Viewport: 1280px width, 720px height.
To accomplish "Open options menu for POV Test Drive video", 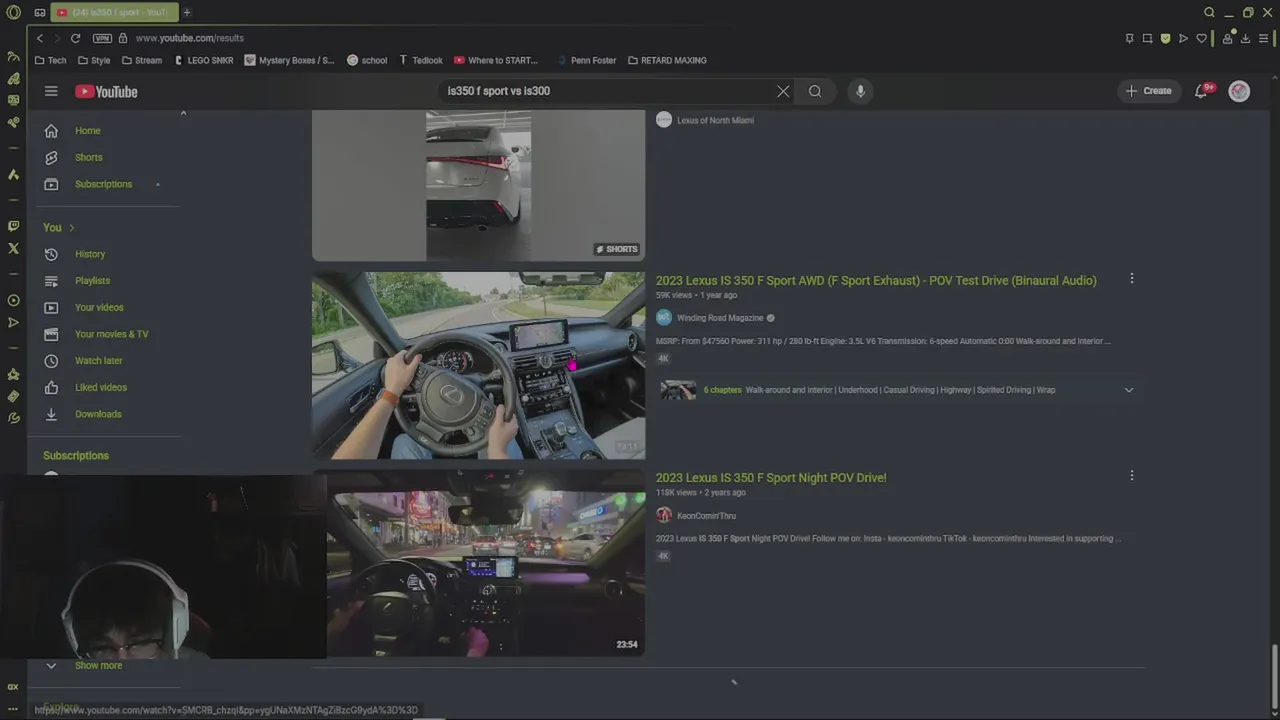I will 1131,279.
